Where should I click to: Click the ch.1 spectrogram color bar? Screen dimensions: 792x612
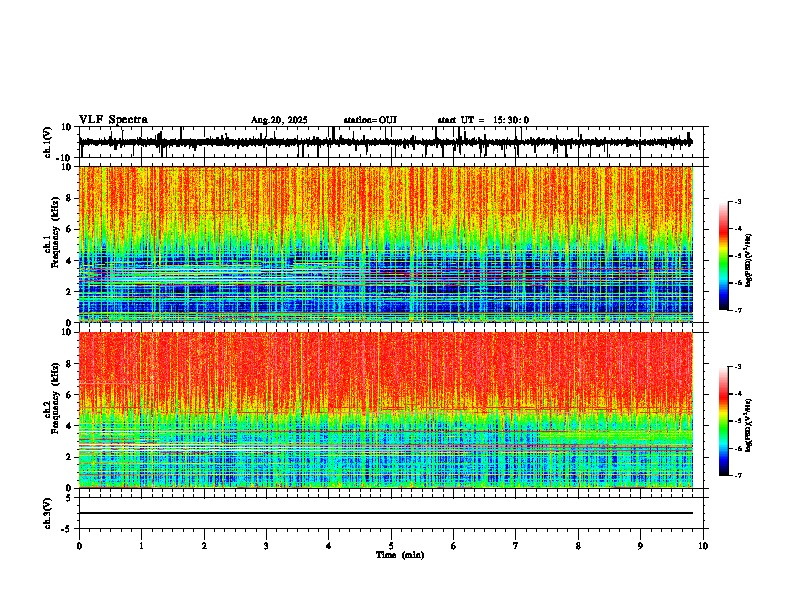click(x=723, y=256)
